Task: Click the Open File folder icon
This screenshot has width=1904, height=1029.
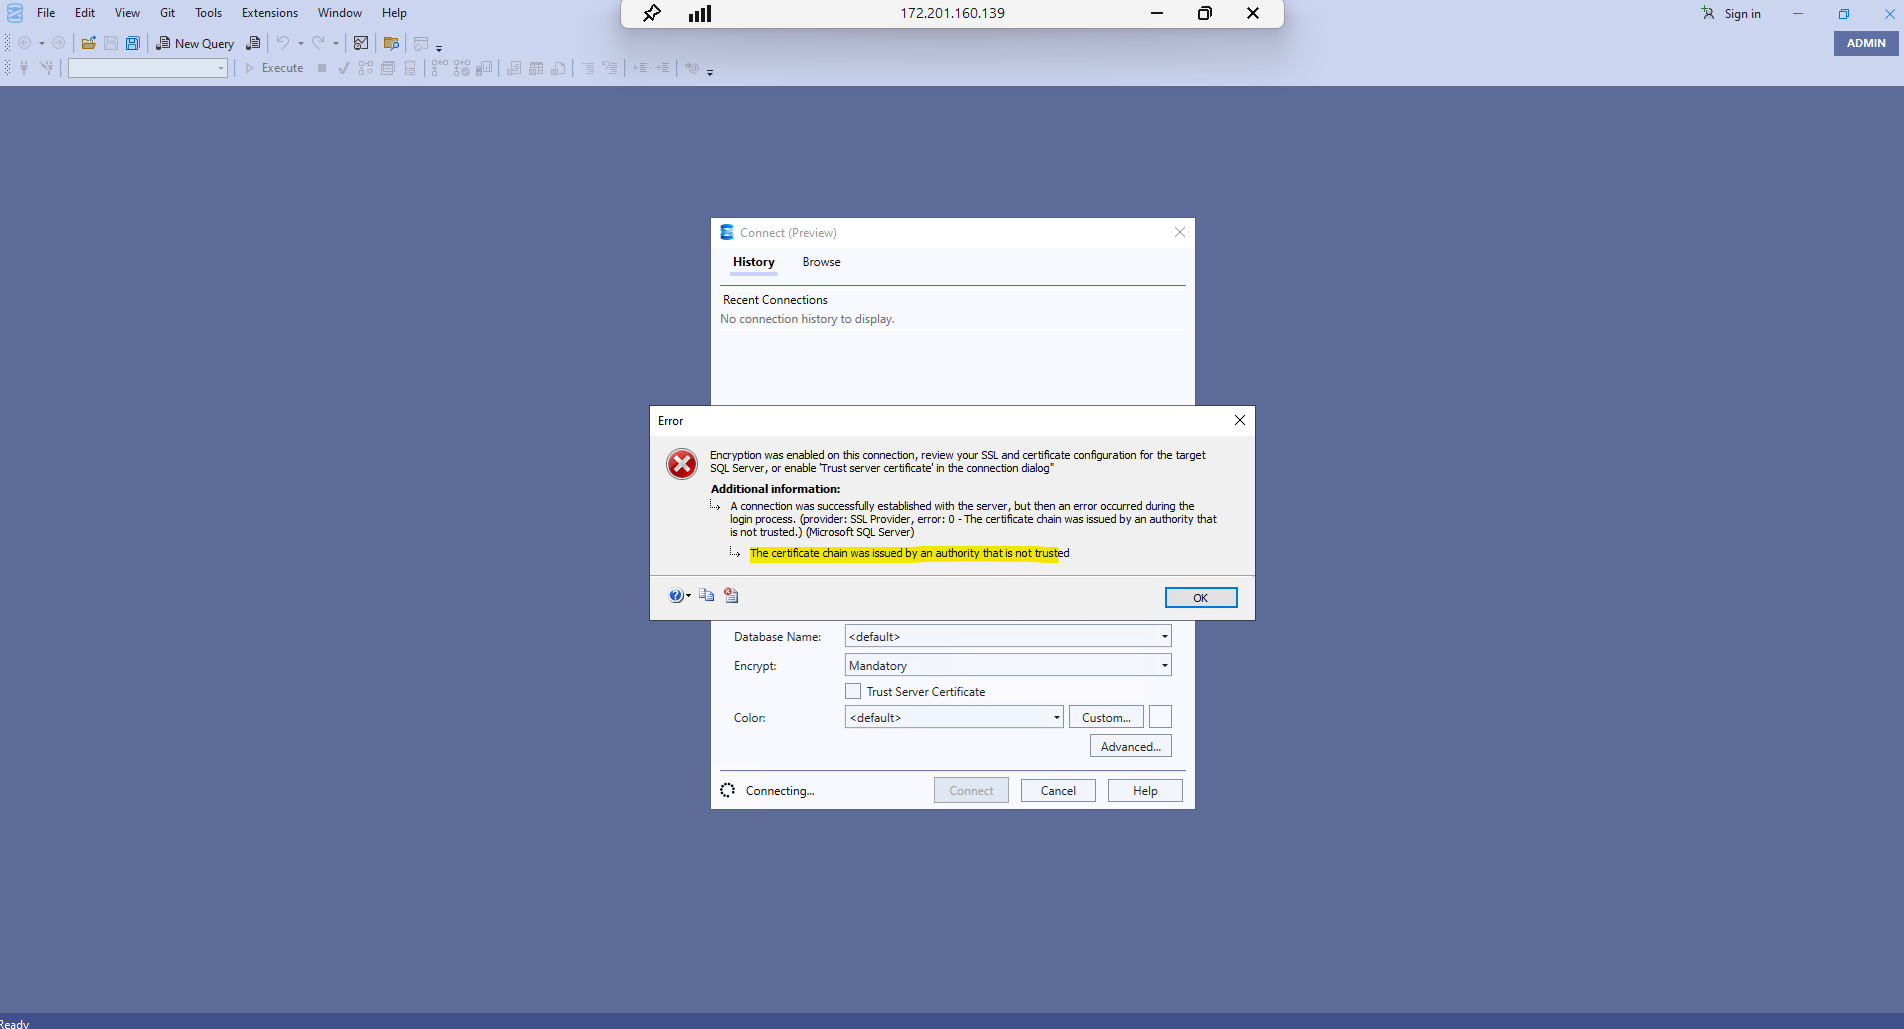Action: (89, 43)
